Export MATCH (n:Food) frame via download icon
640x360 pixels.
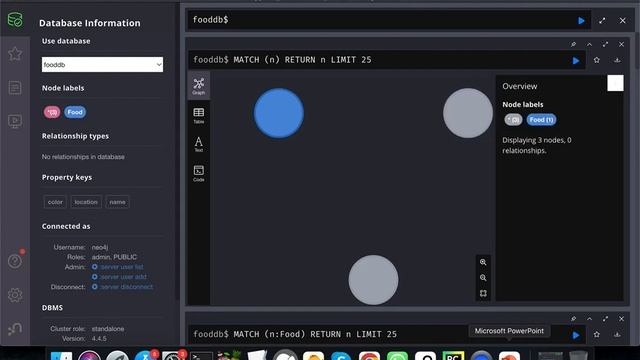pyautogui.click(x=617, y=335)
